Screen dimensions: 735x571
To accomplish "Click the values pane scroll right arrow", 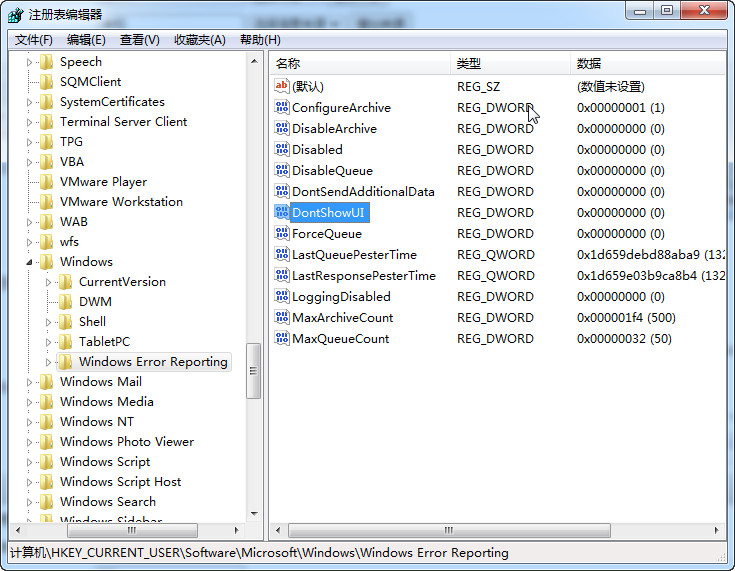I will (717, 530).
